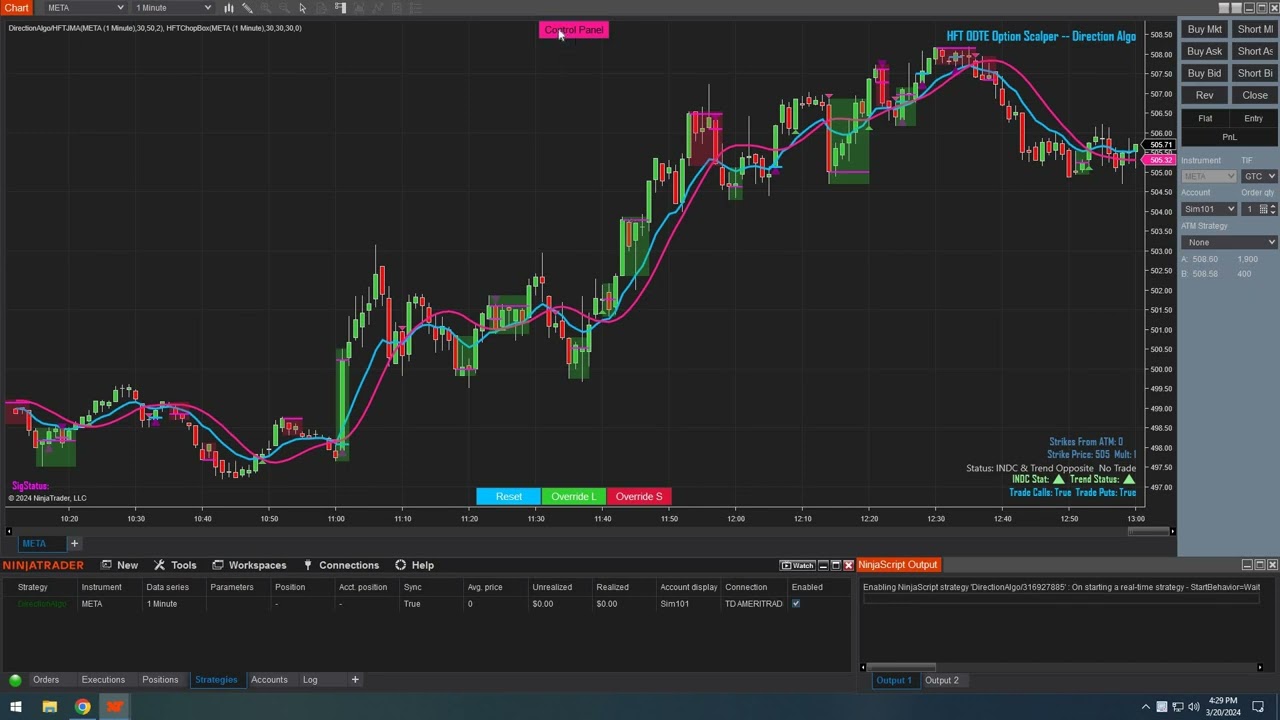This screenshot has height=720, width=1280.
Task: Click the zoom out magnifier icon
Action: tap(284, 8)
